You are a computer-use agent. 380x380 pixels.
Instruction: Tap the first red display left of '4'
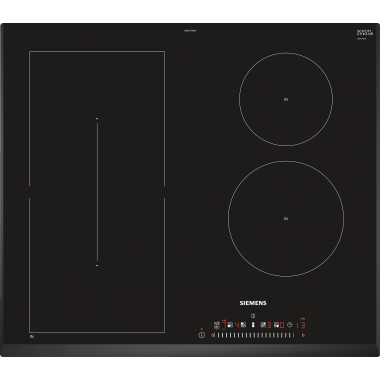point(224,325)
